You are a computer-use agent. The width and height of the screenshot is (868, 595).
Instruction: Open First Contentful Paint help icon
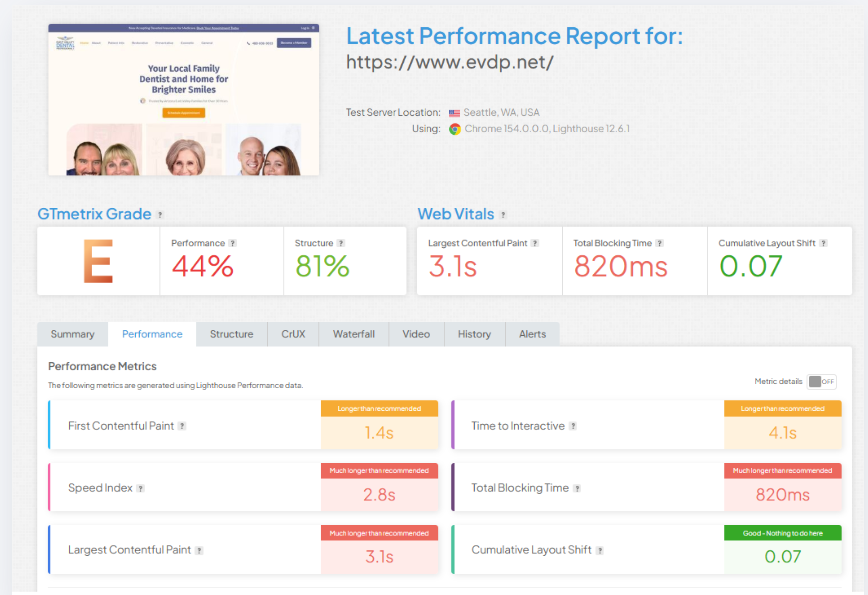pyautogui.click(x=182, y=426)
